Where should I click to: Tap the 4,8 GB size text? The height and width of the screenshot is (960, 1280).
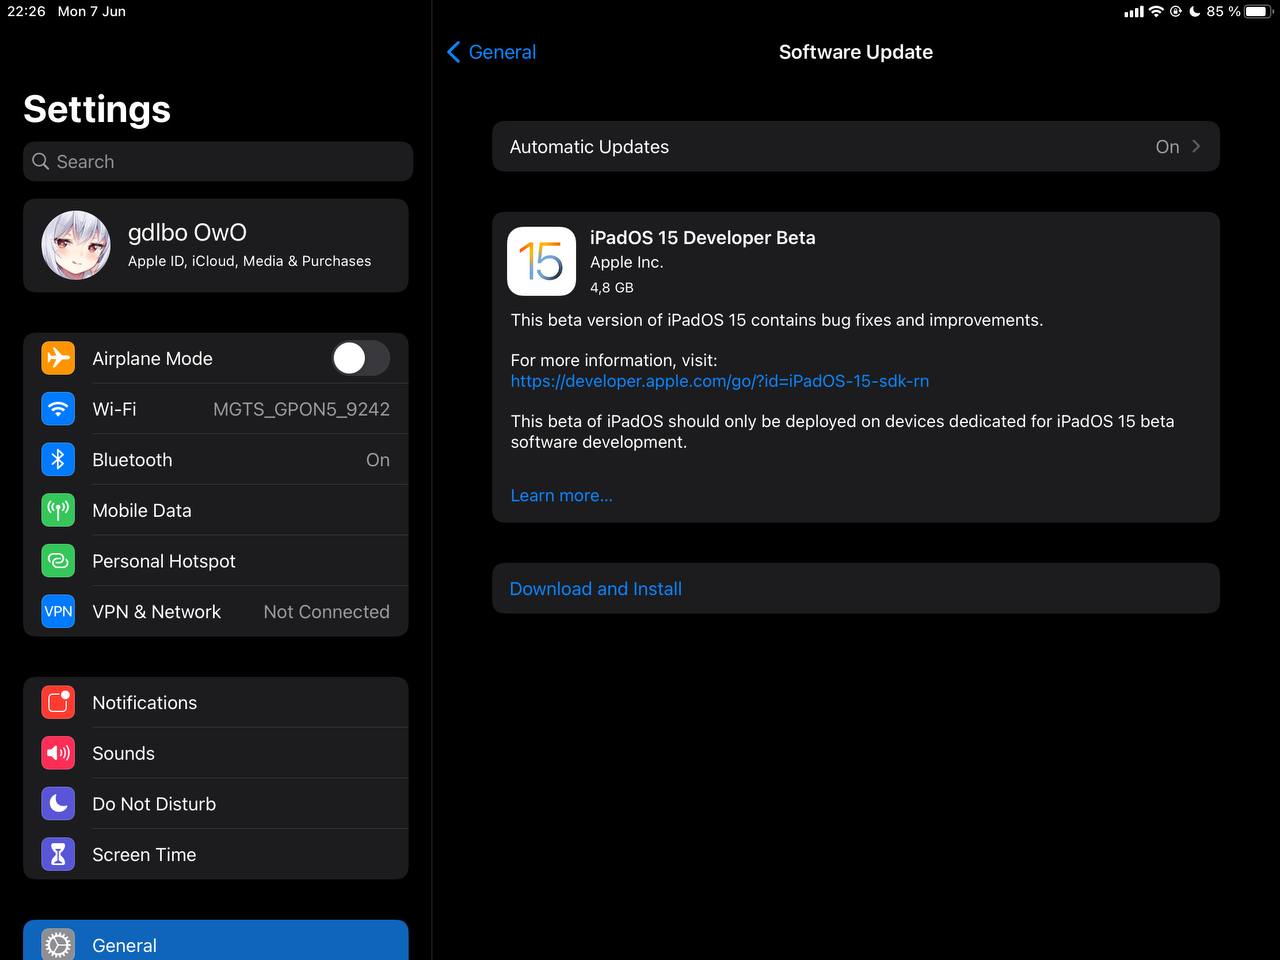(x=612, y=287)
